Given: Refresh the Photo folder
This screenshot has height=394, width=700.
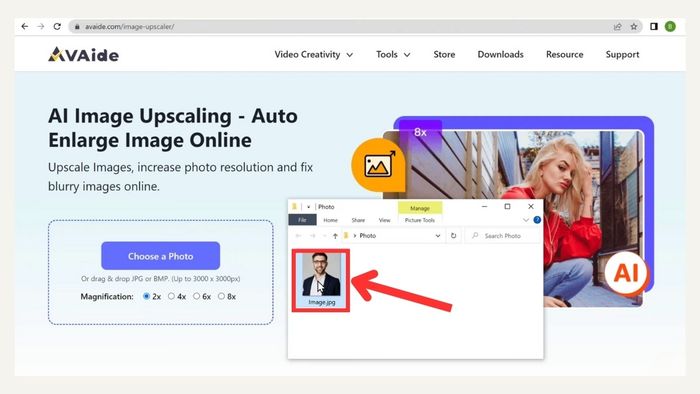Looking at the screenshot, I should point(454,236).
